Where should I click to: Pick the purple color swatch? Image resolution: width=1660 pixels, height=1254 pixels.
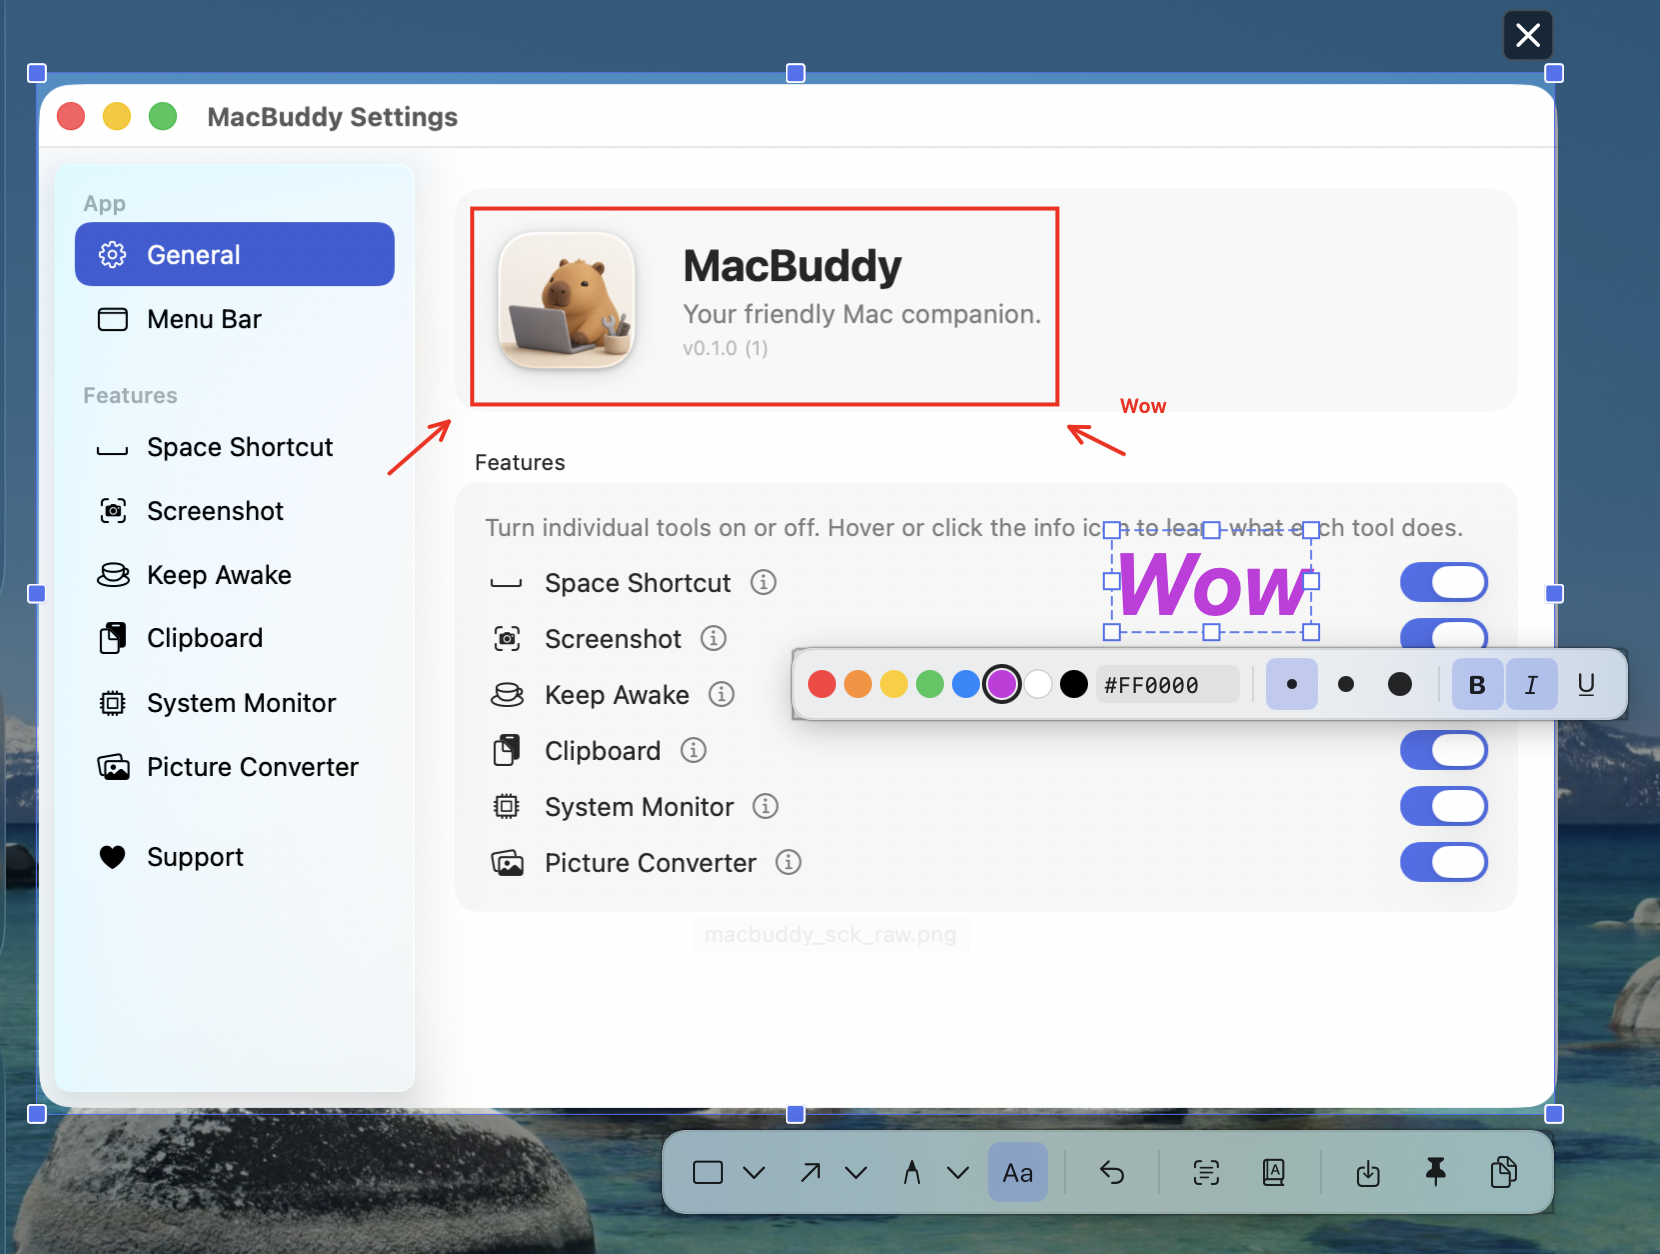[x=1002, y=684]
